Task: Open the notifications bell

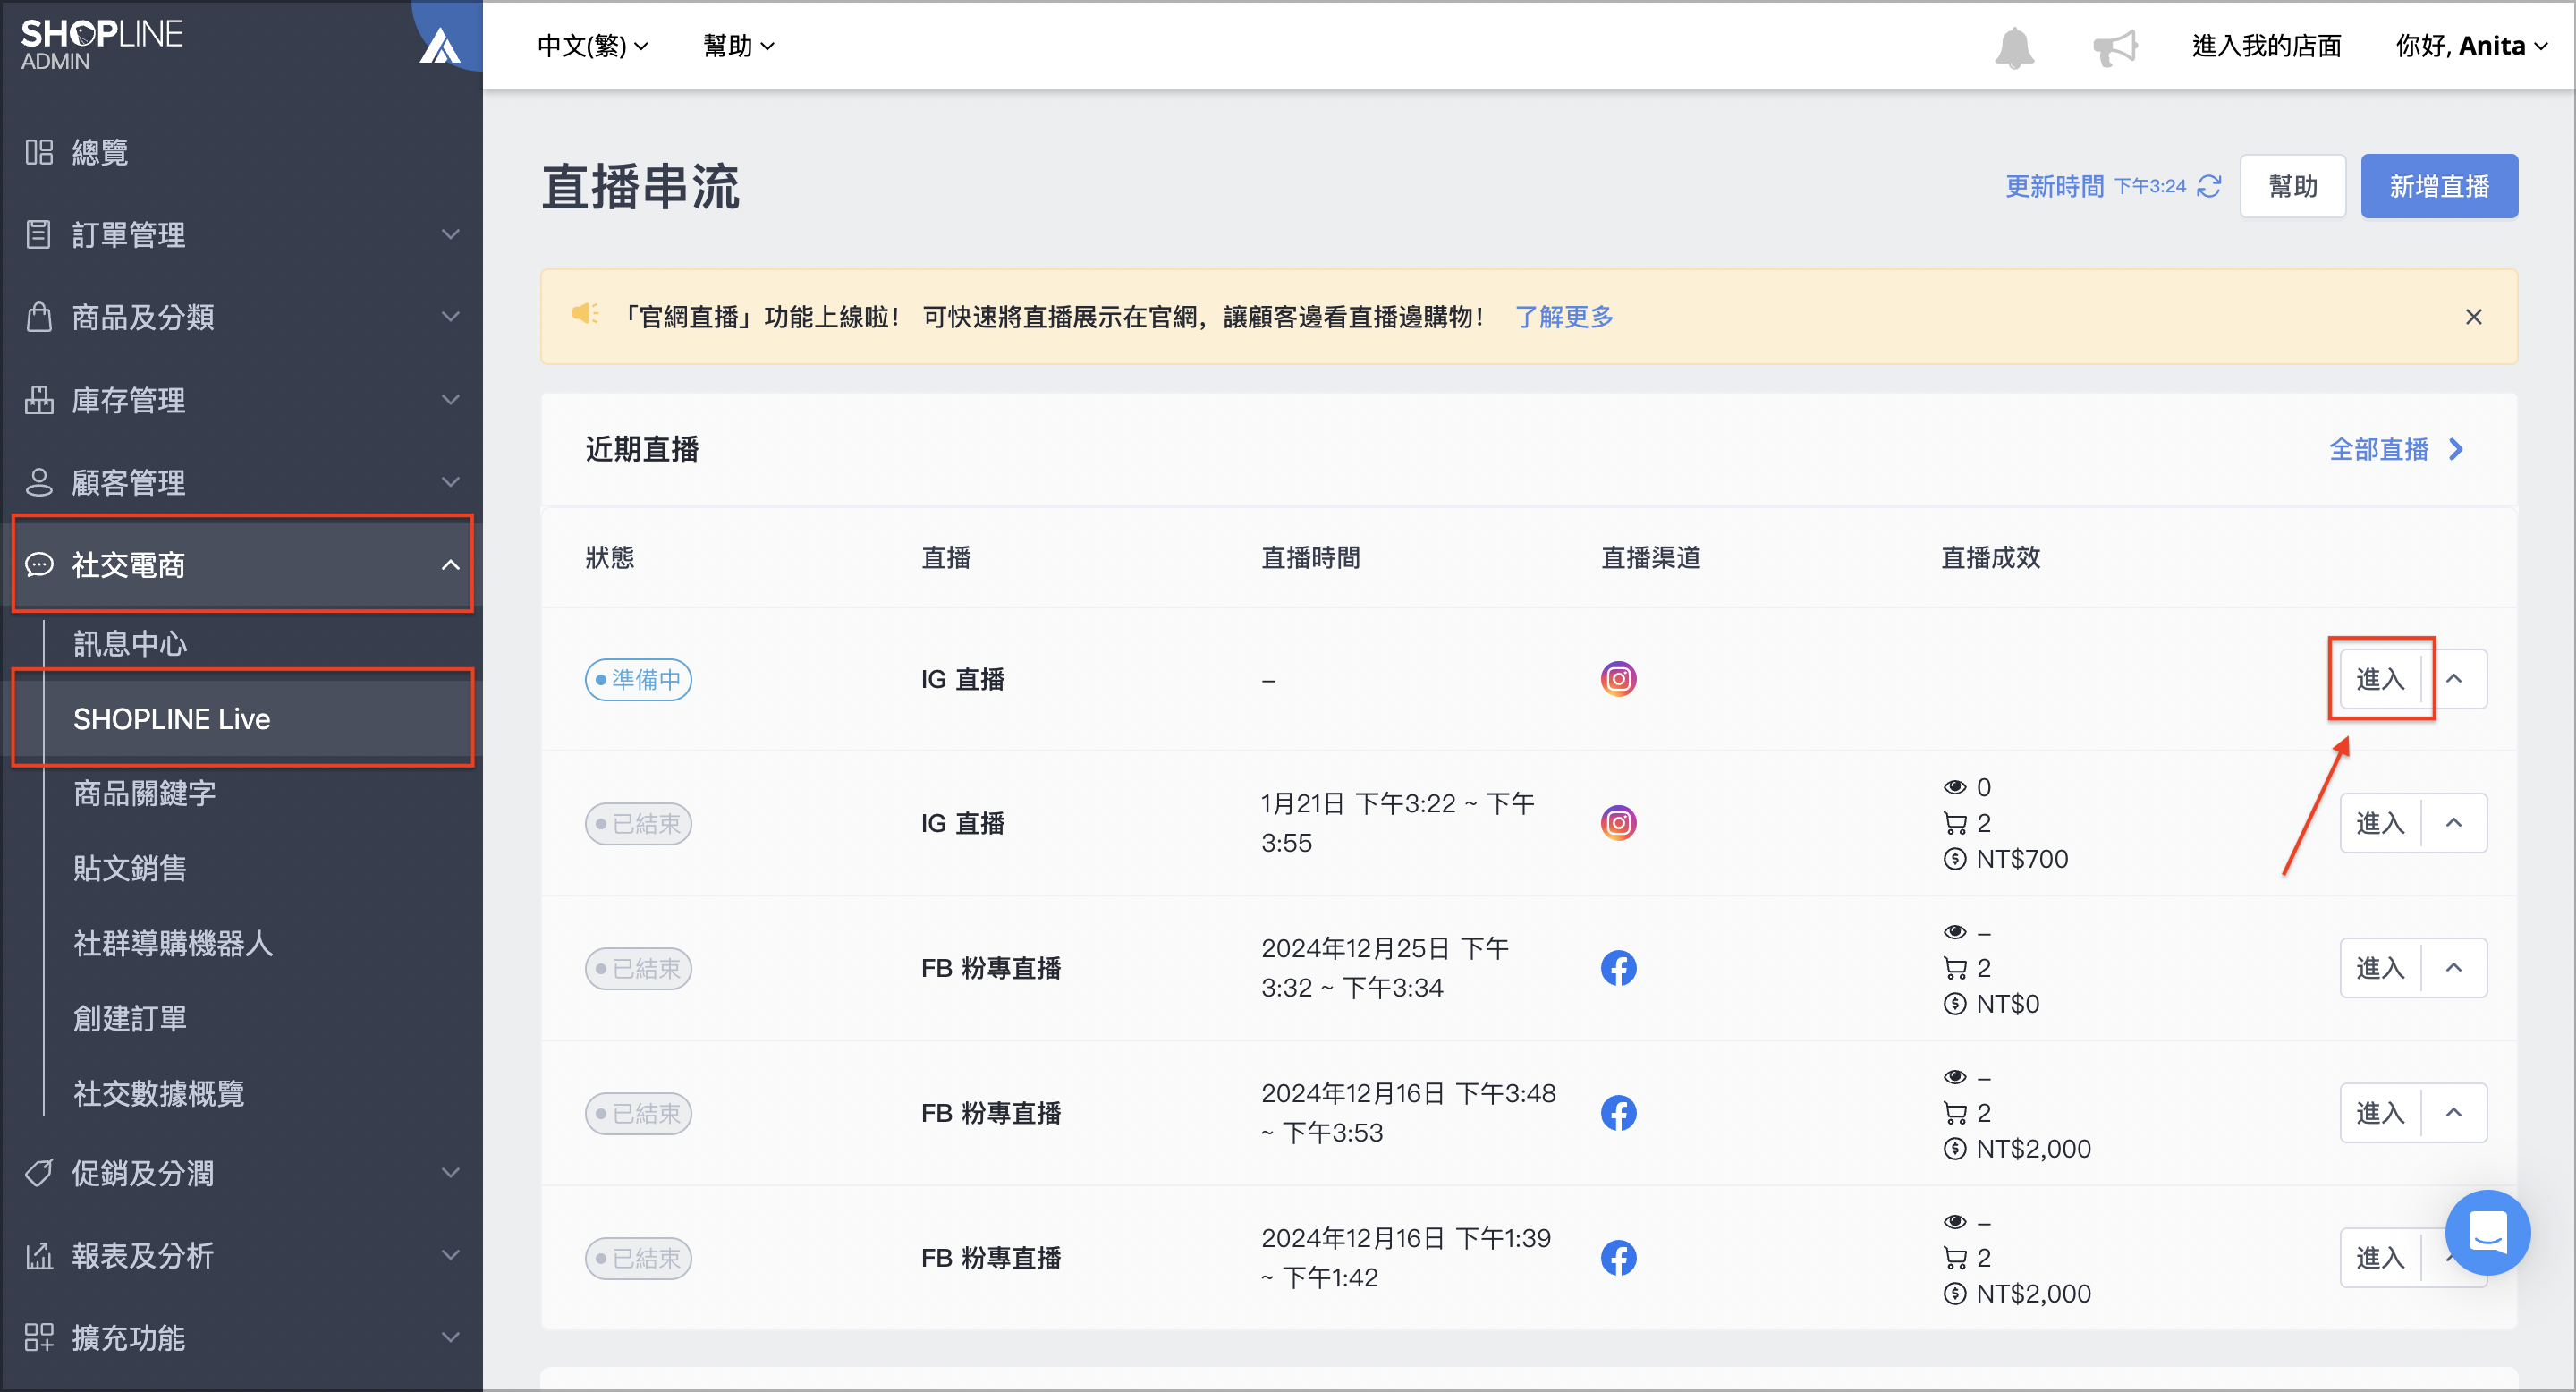Action: (2014, 47)
